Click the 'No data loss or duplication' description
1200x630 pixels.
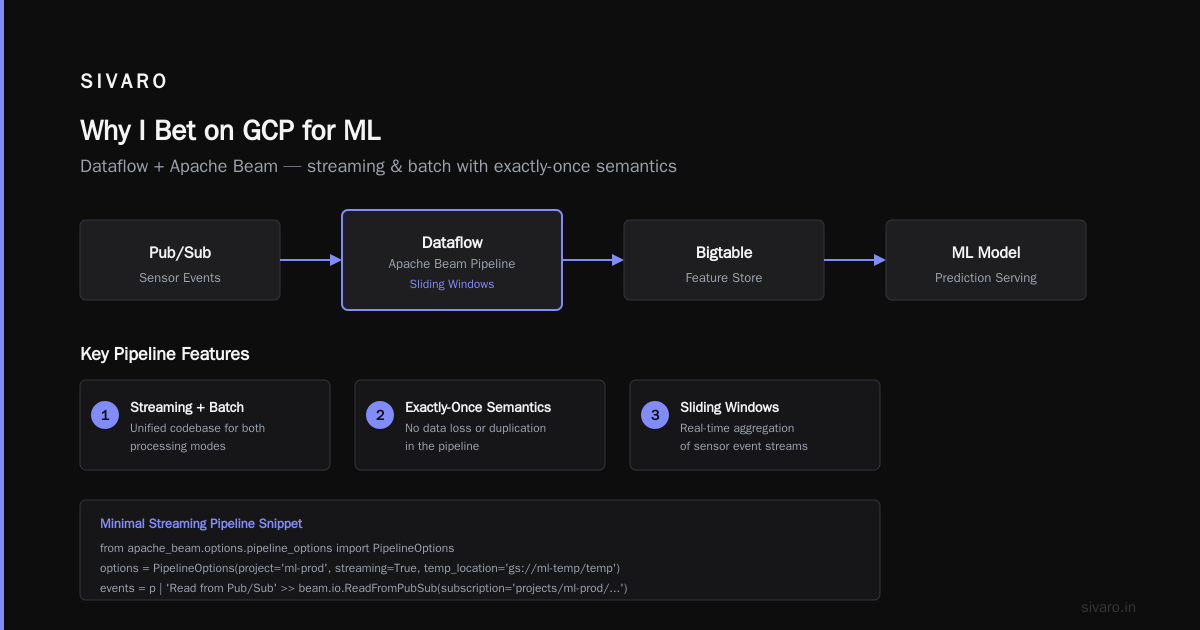(476, 428)
